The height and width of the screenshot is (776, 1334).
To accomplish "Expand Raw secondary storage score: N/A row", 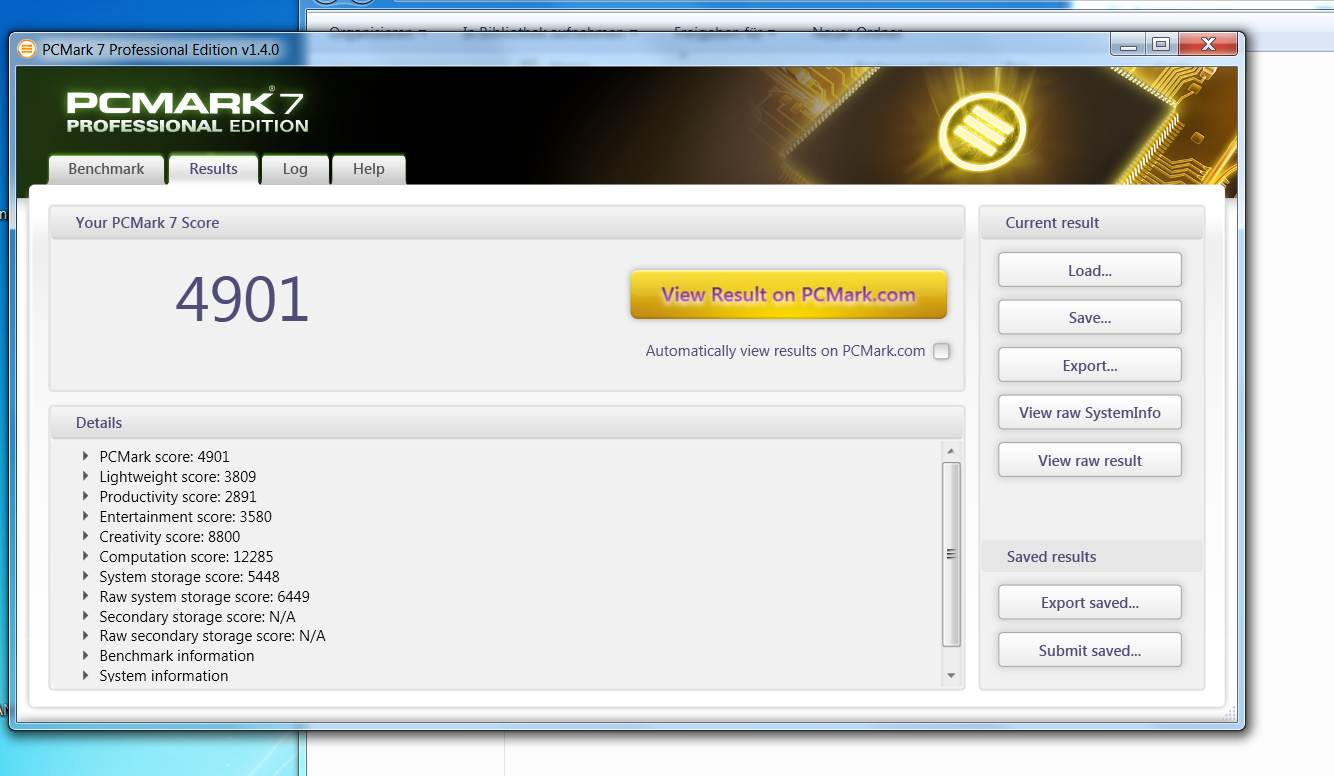I will click(86, 636).
